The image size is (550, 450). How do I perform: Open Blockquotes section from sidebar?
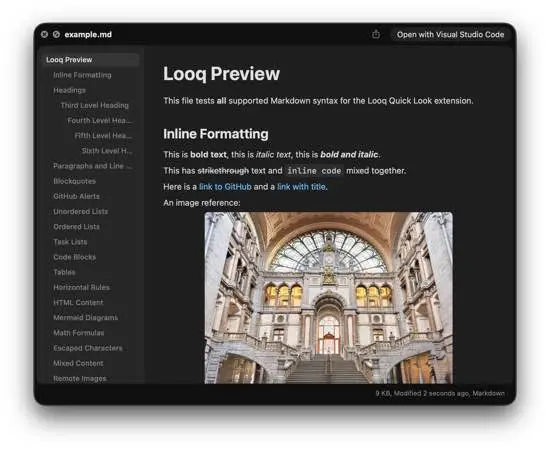click(x=74, y=181)
